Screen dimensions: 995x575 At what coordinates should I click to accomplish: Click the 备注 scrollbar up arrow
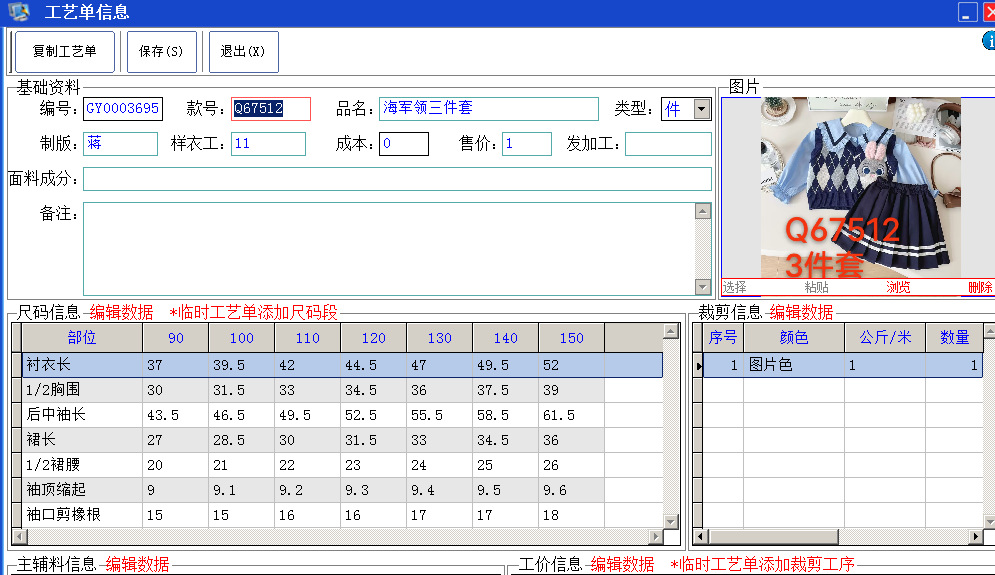click(702, 211)
